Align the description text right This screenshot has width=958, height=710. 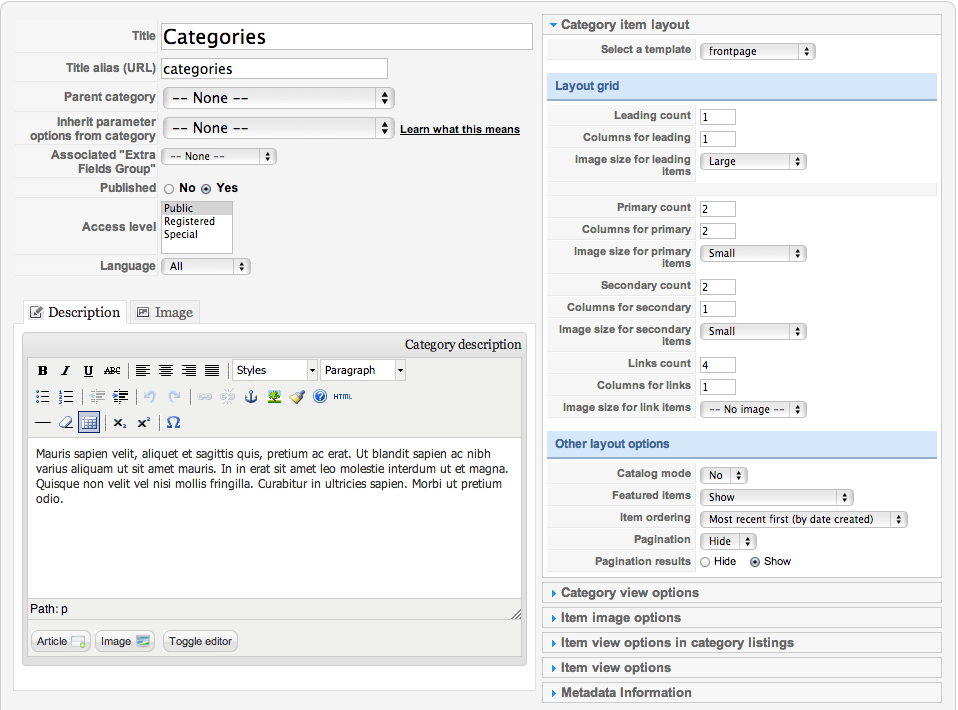[x=189, y=370]
